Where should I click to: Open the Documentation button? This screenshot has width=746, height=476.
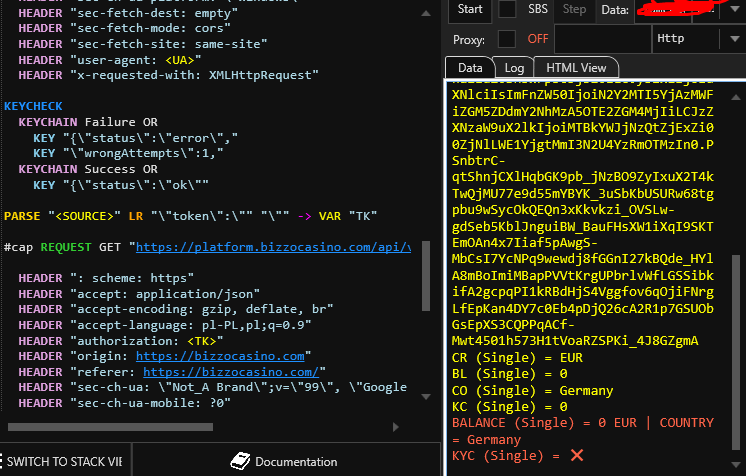pyautogui.click(x=284, y=462)
